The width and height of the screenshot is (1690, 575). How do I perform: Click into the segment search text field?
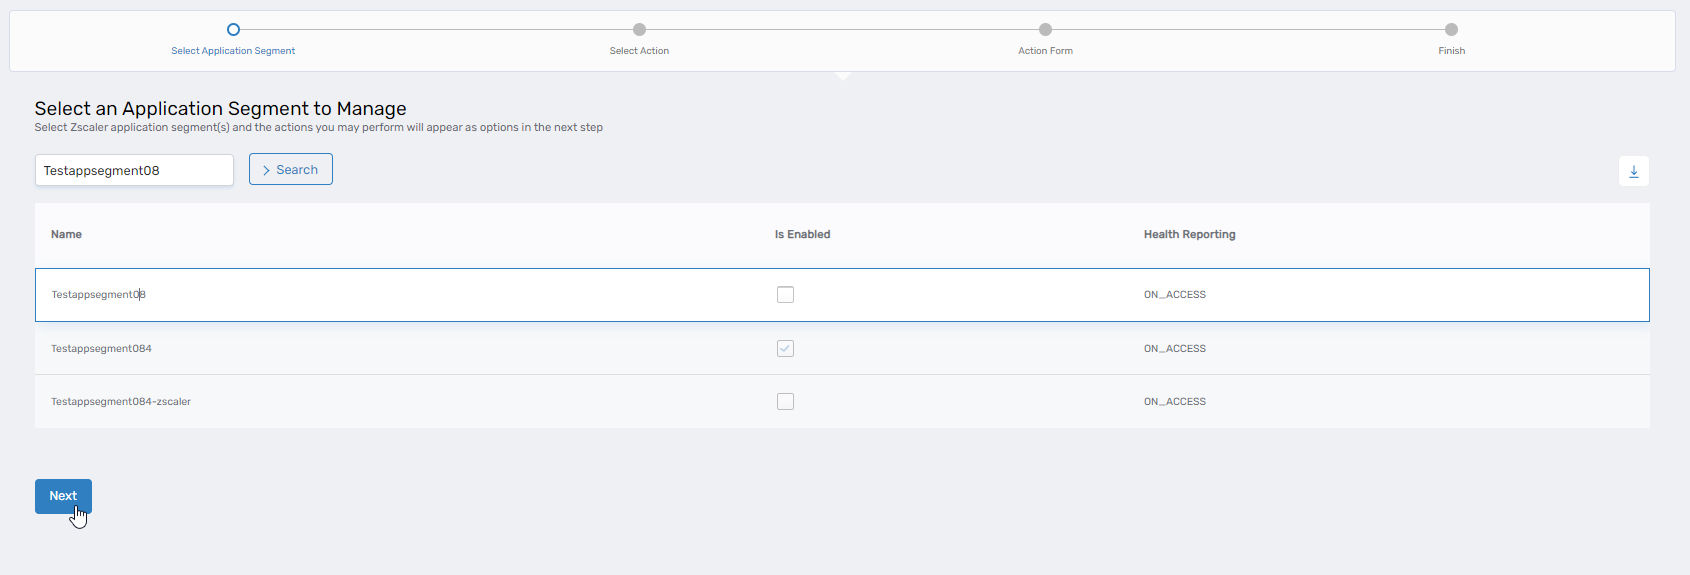click(134, 170)
